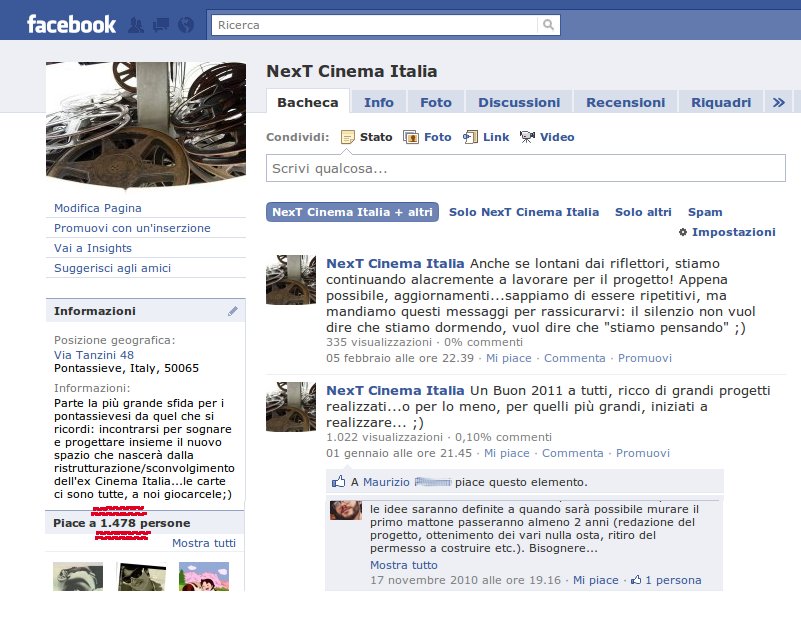Click Promuovi con un'inserzione
Screen dimensions: 801x636
tap(132, 228)
